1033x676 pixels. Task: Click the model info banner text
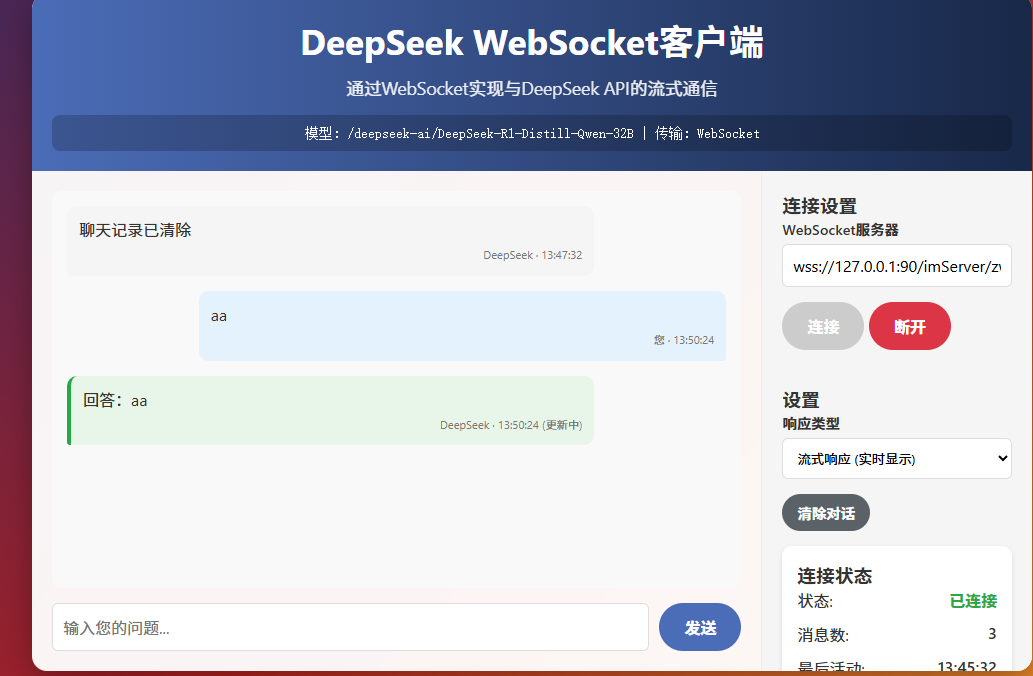point(532,133)
